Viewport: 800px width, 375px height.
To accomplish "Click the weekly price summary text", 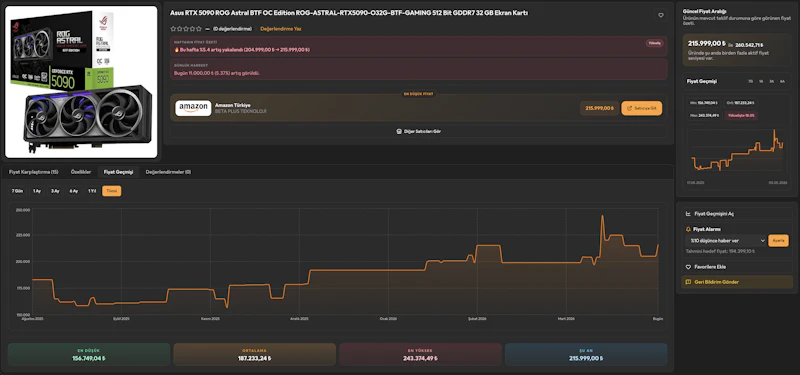I will [242, 50].
